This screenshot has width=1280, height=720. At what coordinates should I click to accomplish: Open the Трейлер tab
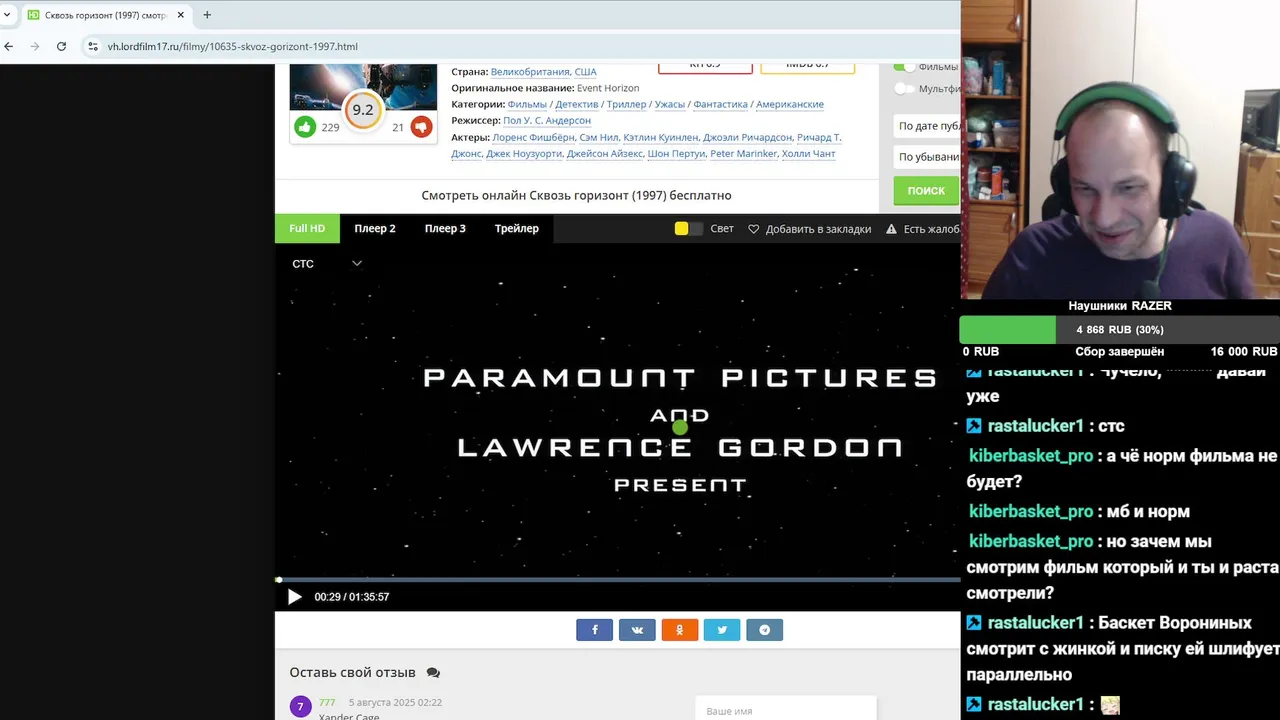(517, 229)
